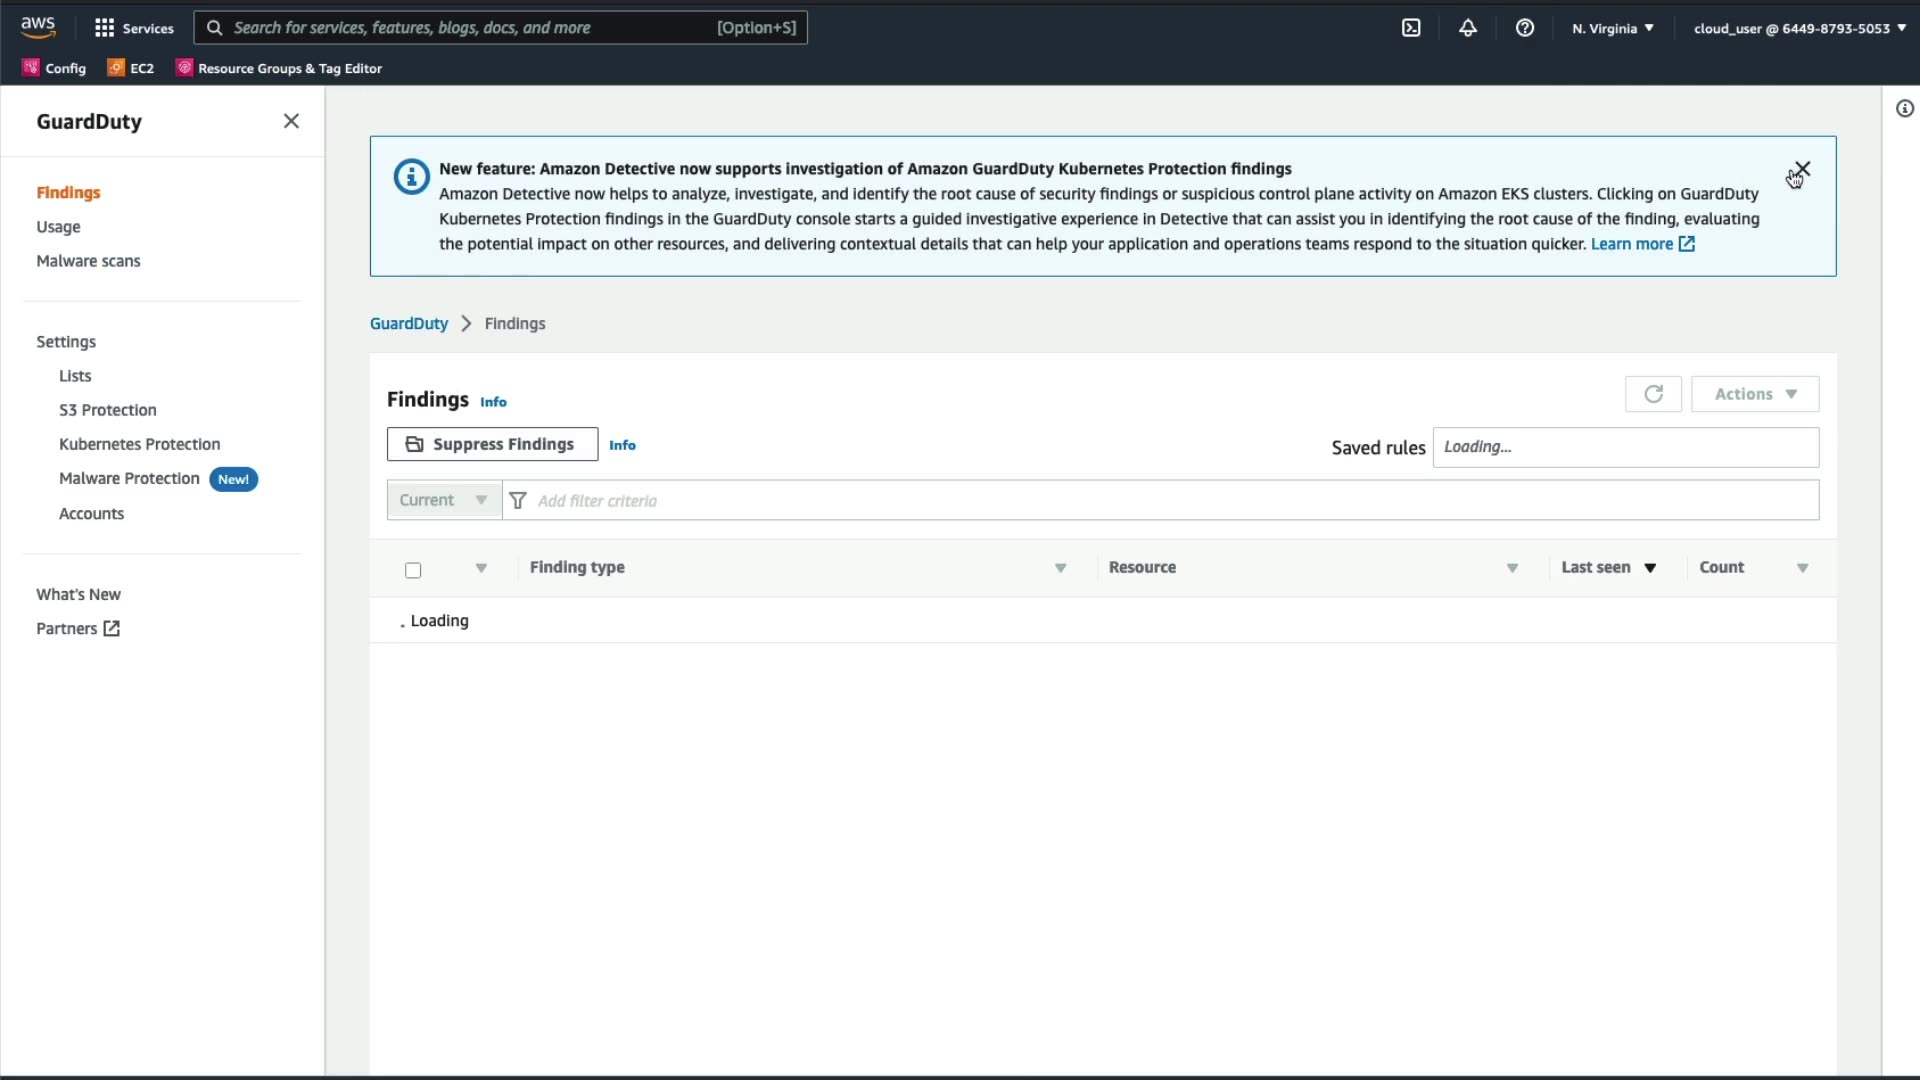
Task: Open the Config service bookmark
Action: [55, 68]
